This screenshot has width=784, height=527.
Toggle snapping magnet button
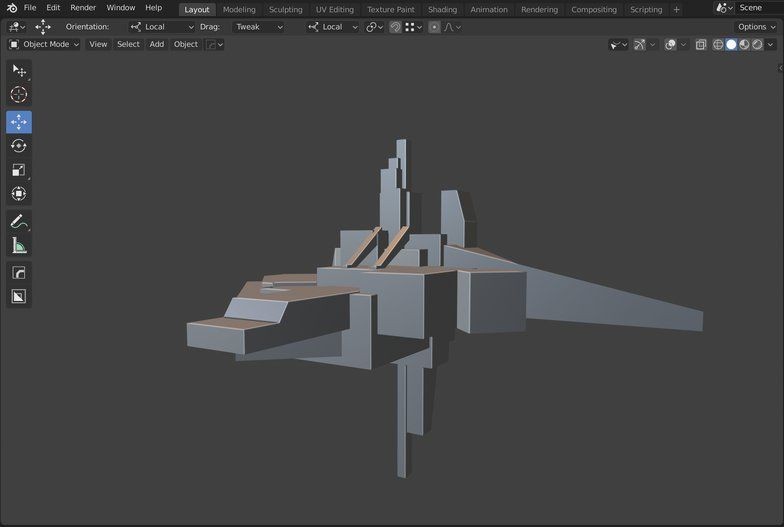[395, 27]
